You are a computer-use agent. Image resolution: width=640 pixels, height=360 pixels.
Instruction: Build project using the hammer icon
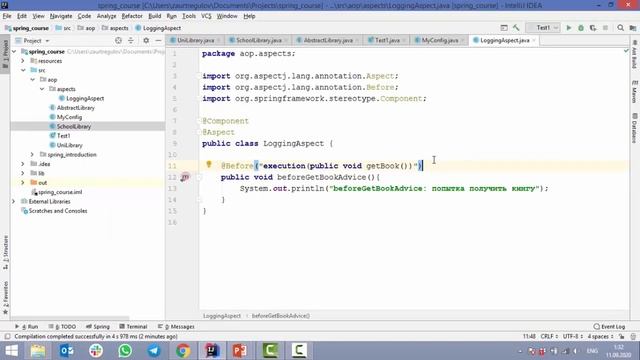click(516, 28)
